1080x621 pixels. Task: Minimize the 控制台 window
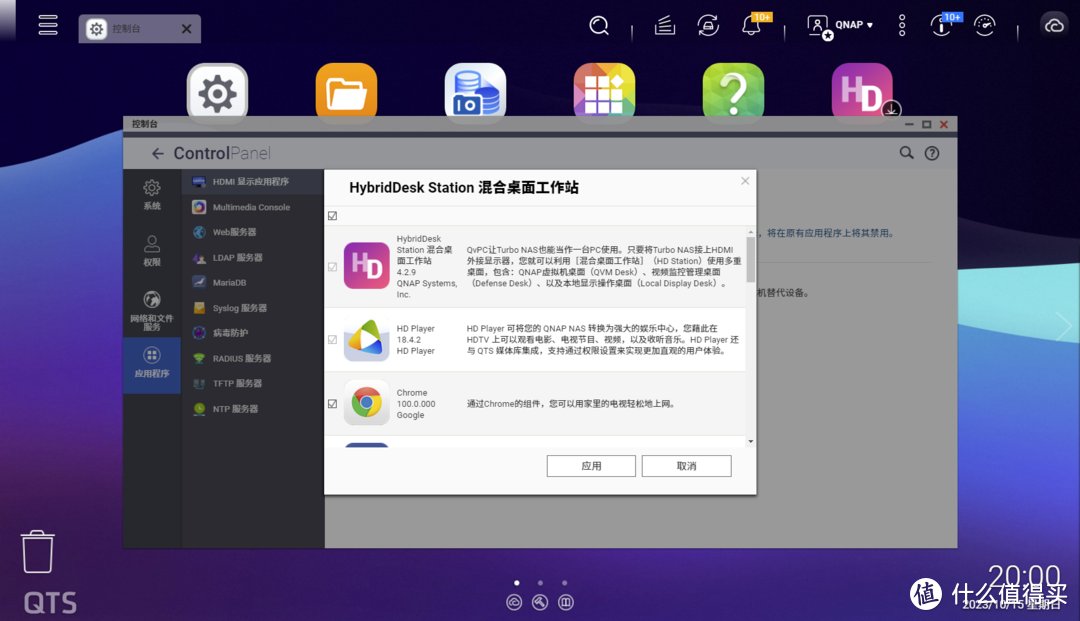tap(909, 125)
